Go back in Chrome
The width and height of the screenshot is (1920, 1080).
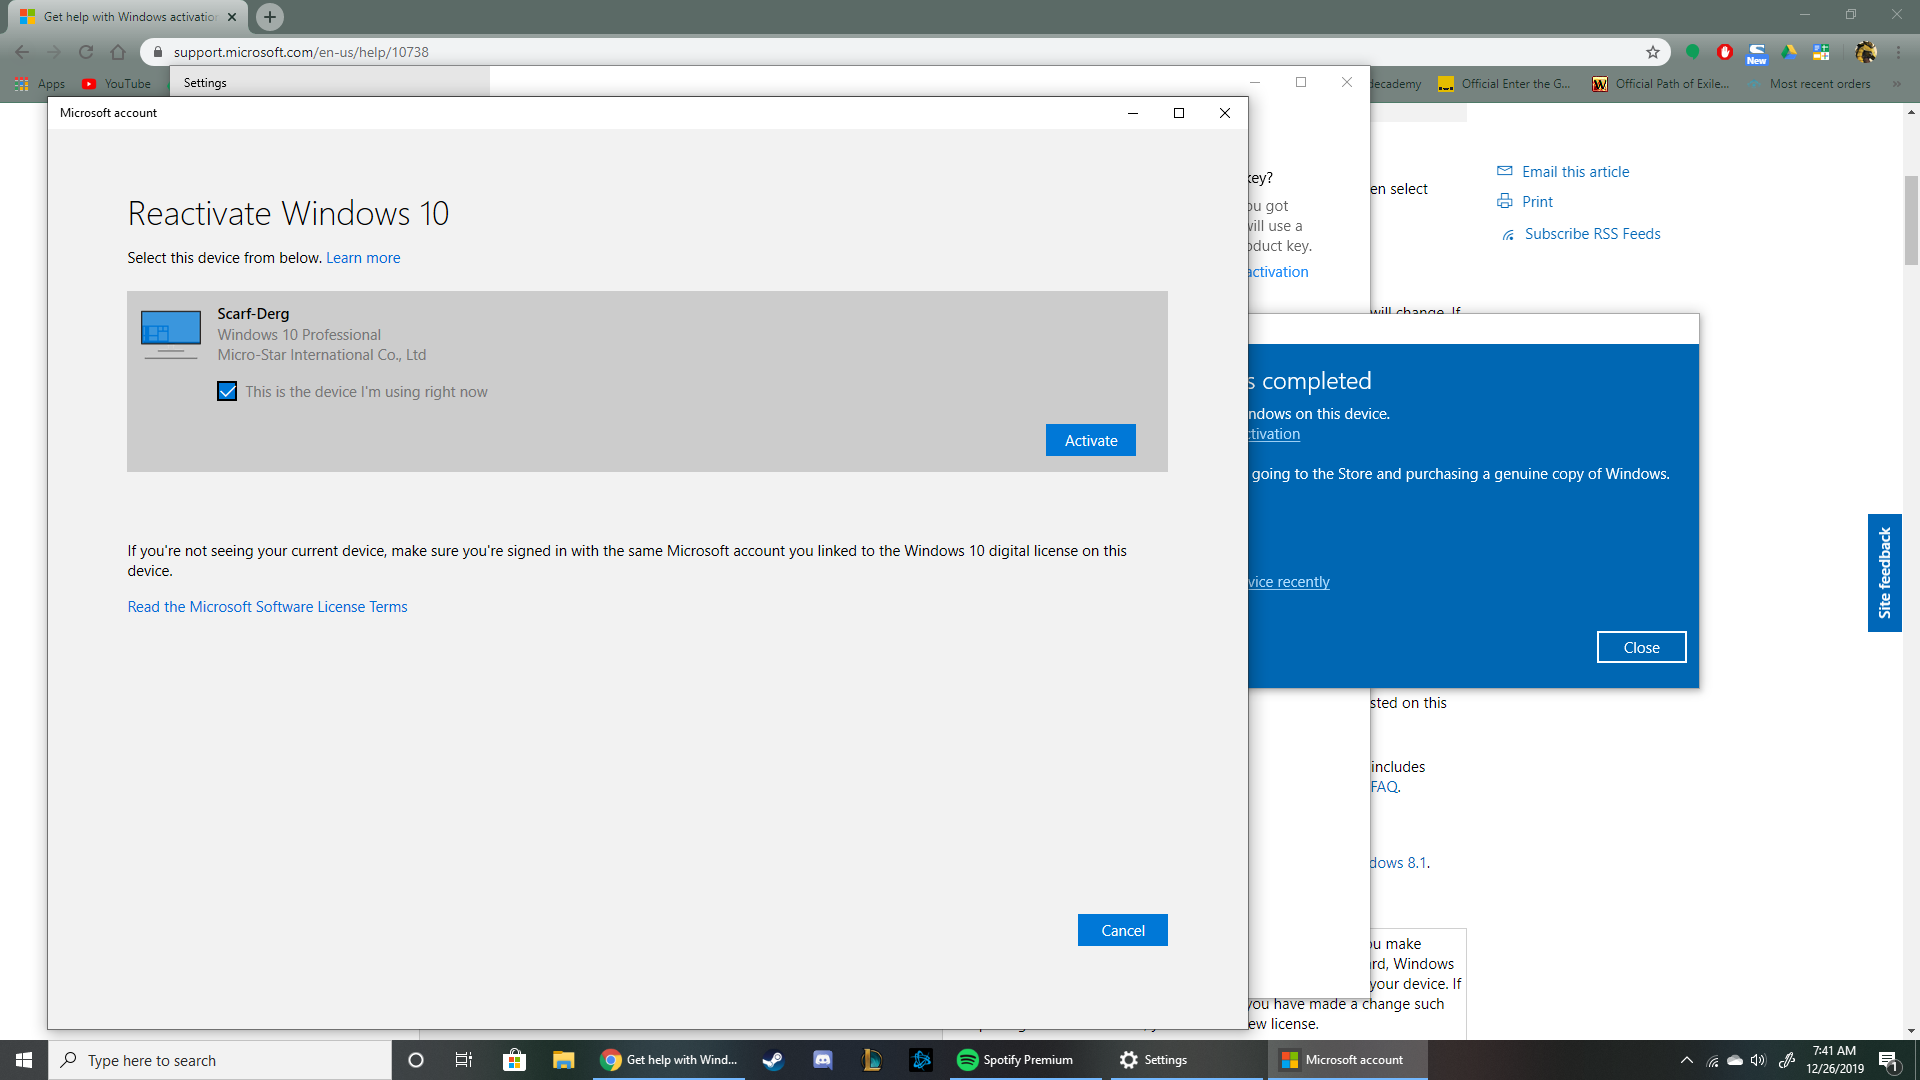22,52
